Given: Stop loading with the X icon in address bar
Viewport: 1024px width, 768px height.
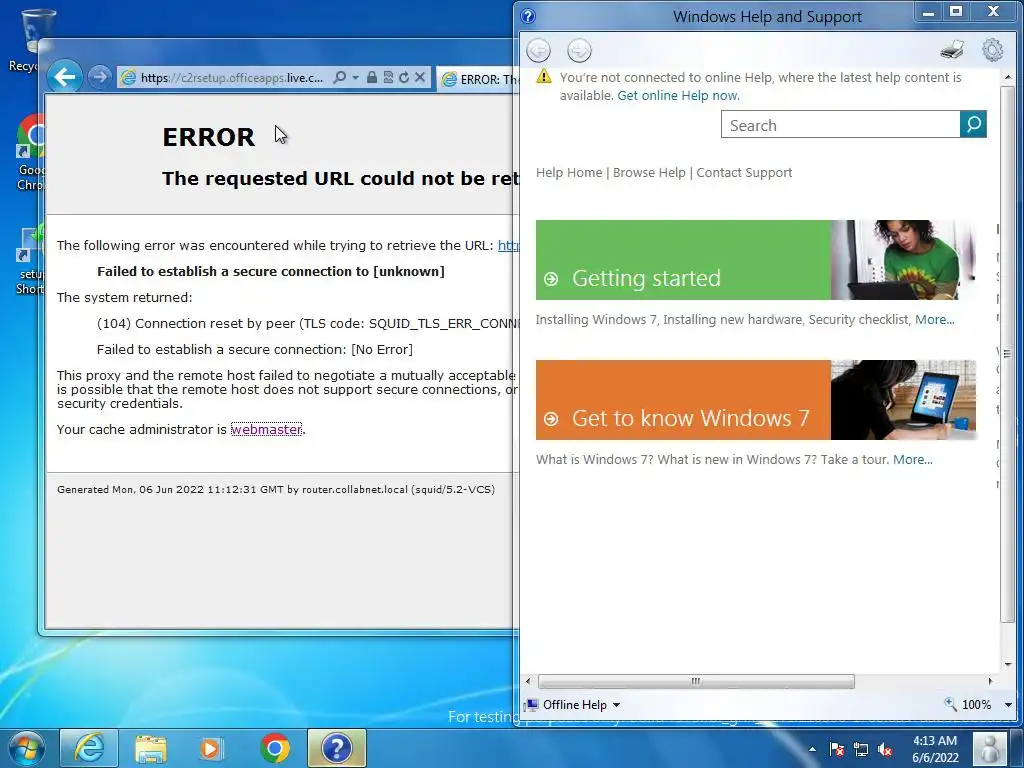Looking at the screenshot, I should [x=420, y=77].
